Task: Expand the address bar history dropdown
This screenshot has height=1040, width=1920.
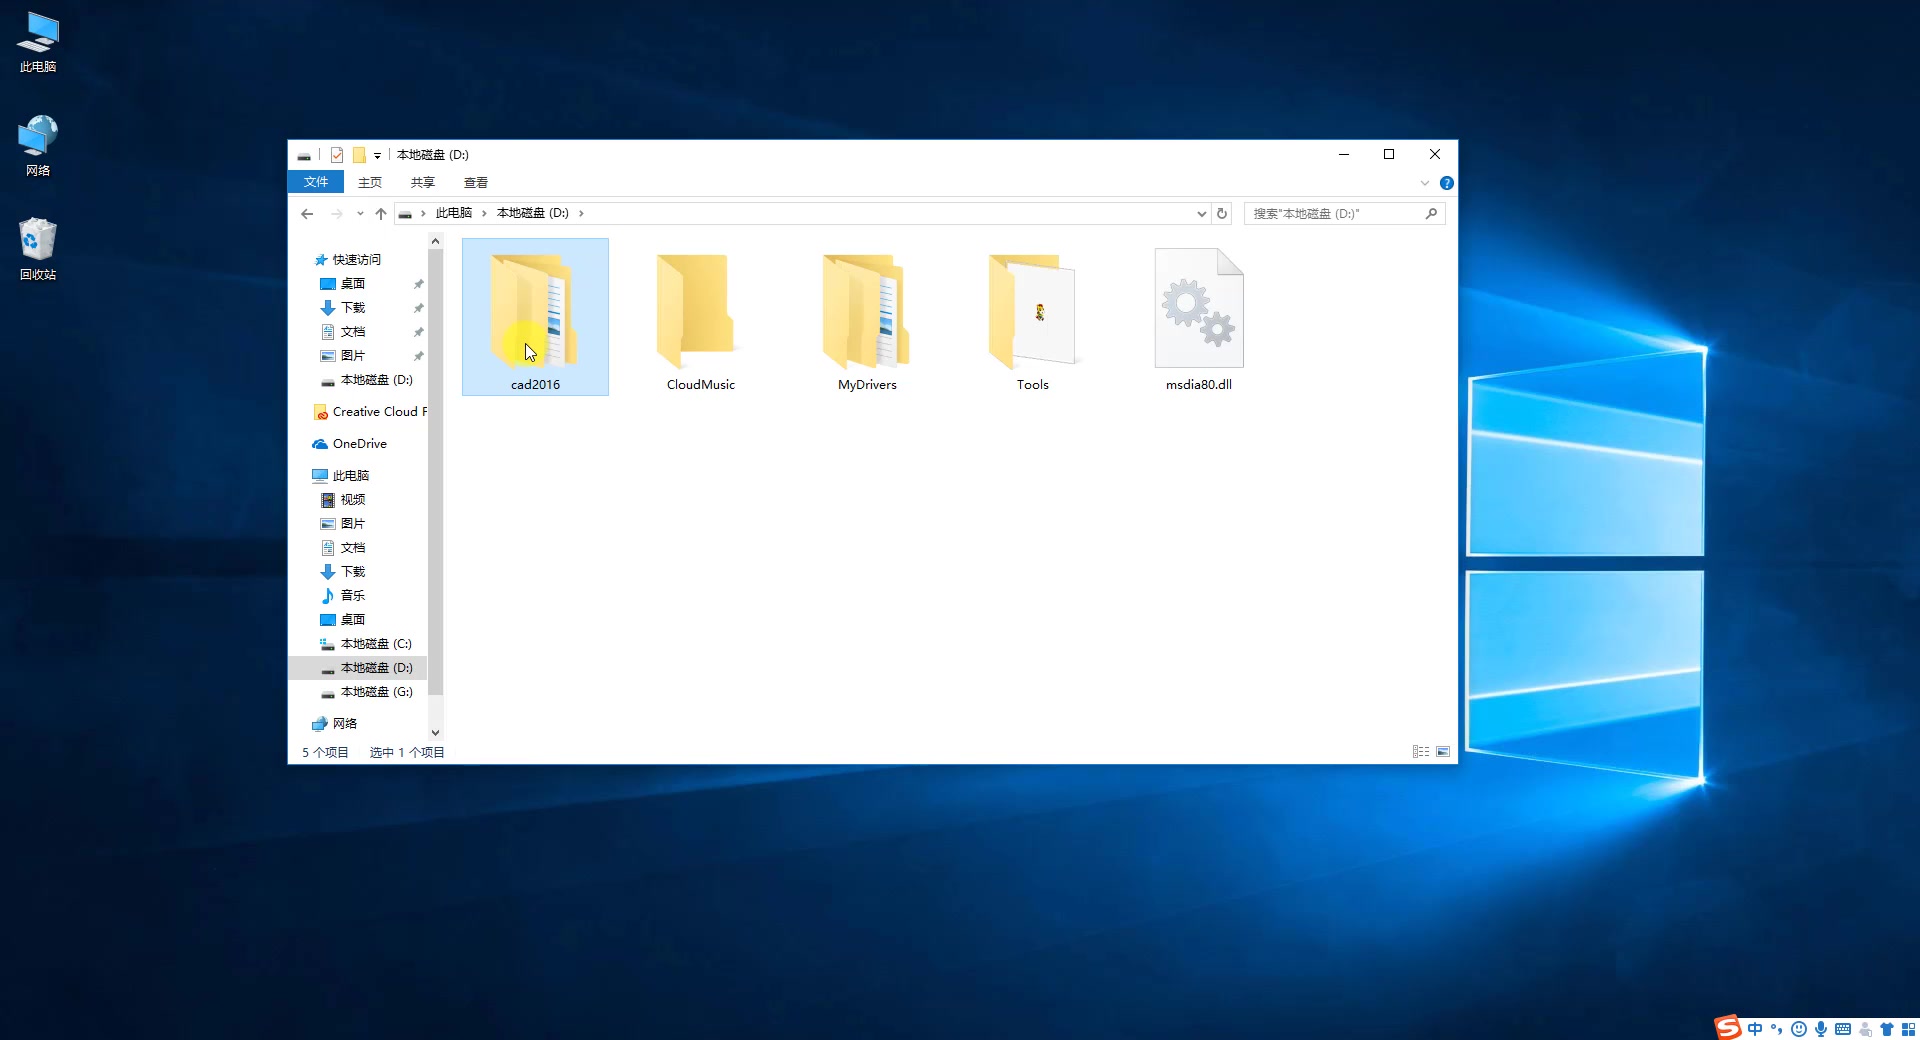Action: coord(1200,213)
